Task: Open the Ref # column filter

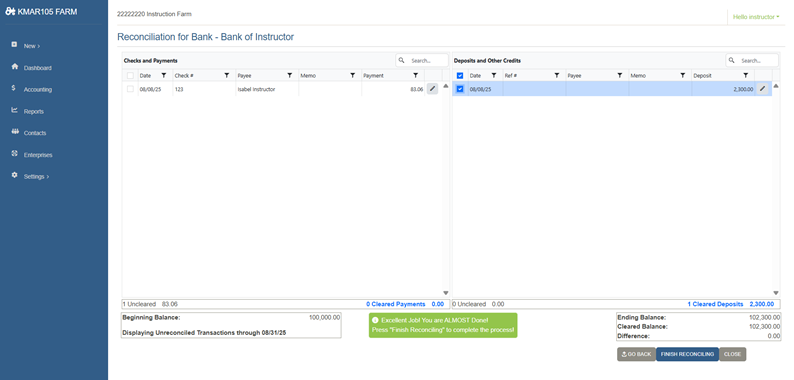Action: tap(557, 75)
